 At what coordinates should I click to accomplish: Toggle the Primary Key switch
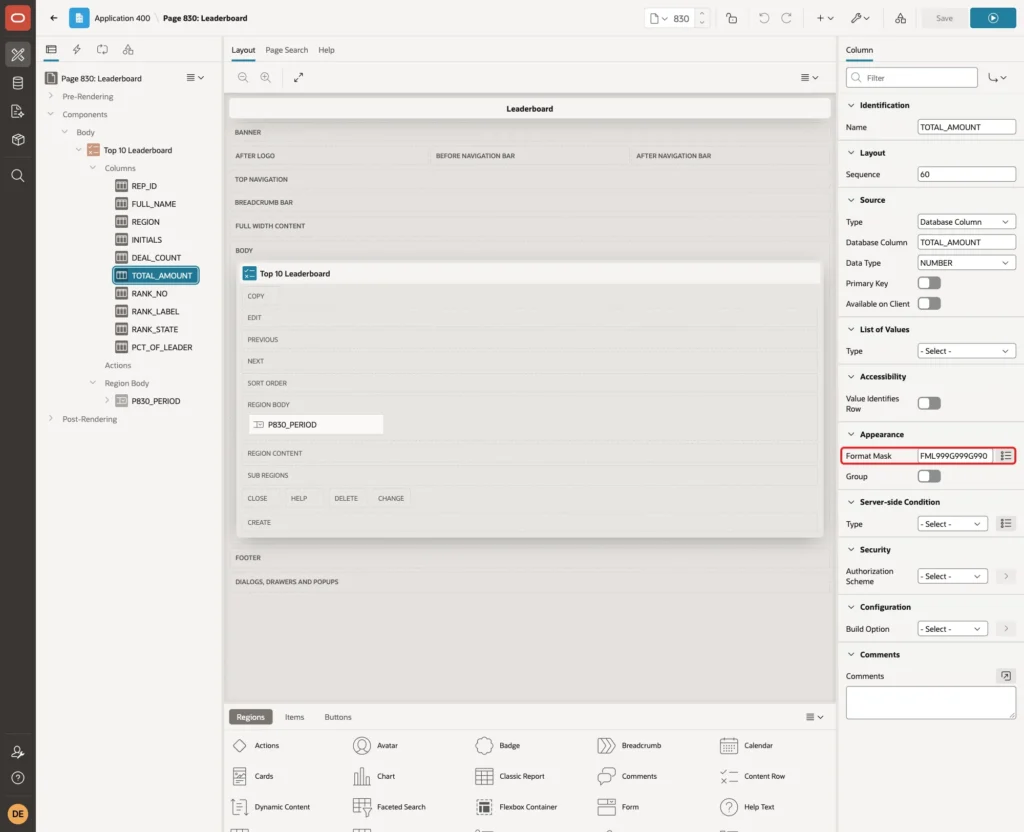929,283
